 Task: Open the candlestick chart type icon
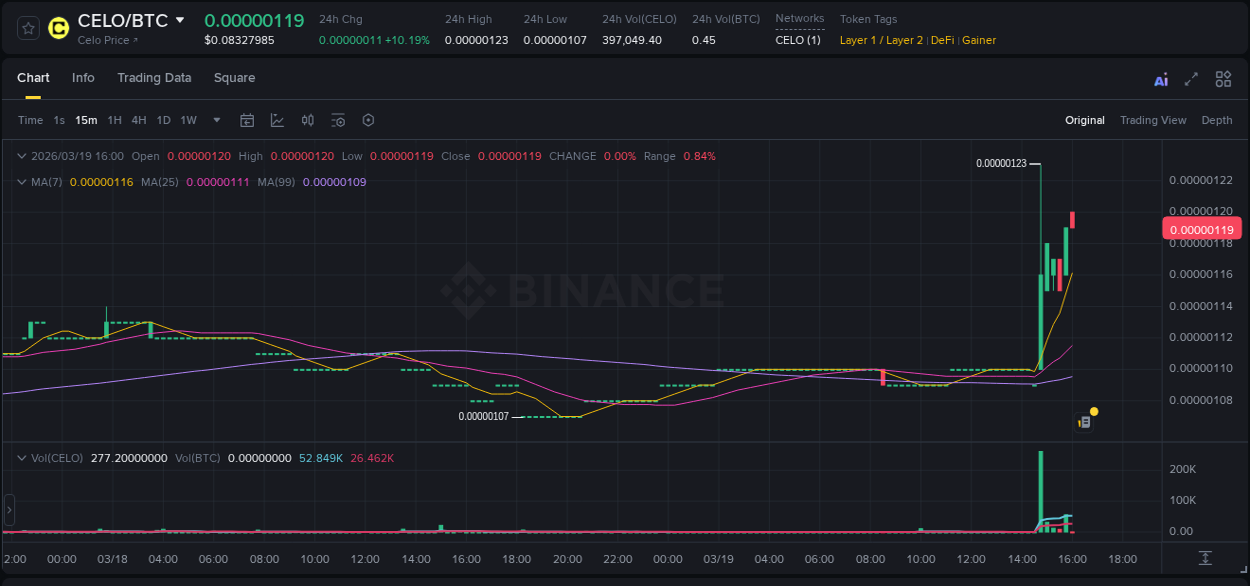[307, 120]
